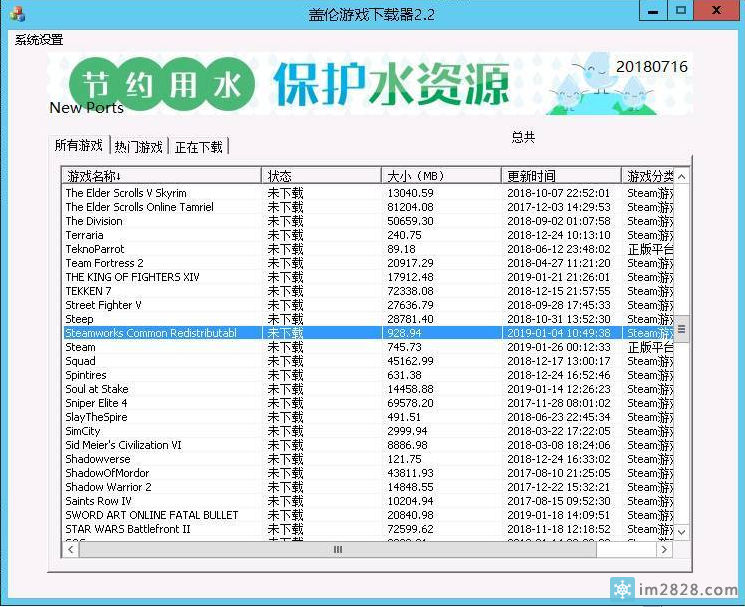Select the Terraria game row
Image resolution: width=745 pixels, height=607 pixels.
pyautogui.click(x=369, y=235)
